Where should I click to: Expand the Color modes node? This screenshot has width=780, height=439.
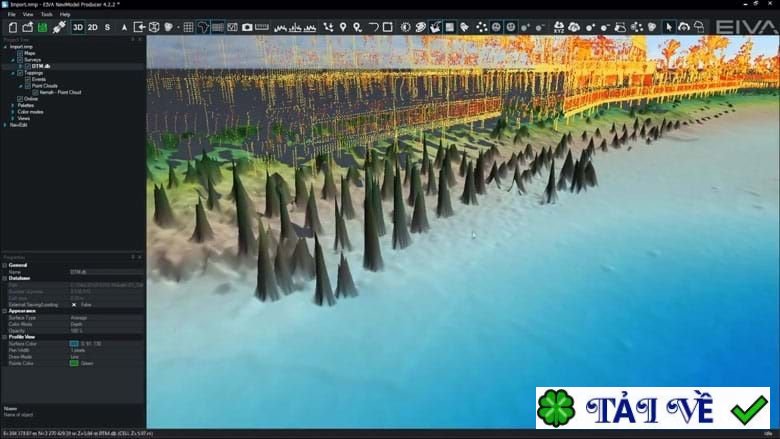(x=13, y=112)
